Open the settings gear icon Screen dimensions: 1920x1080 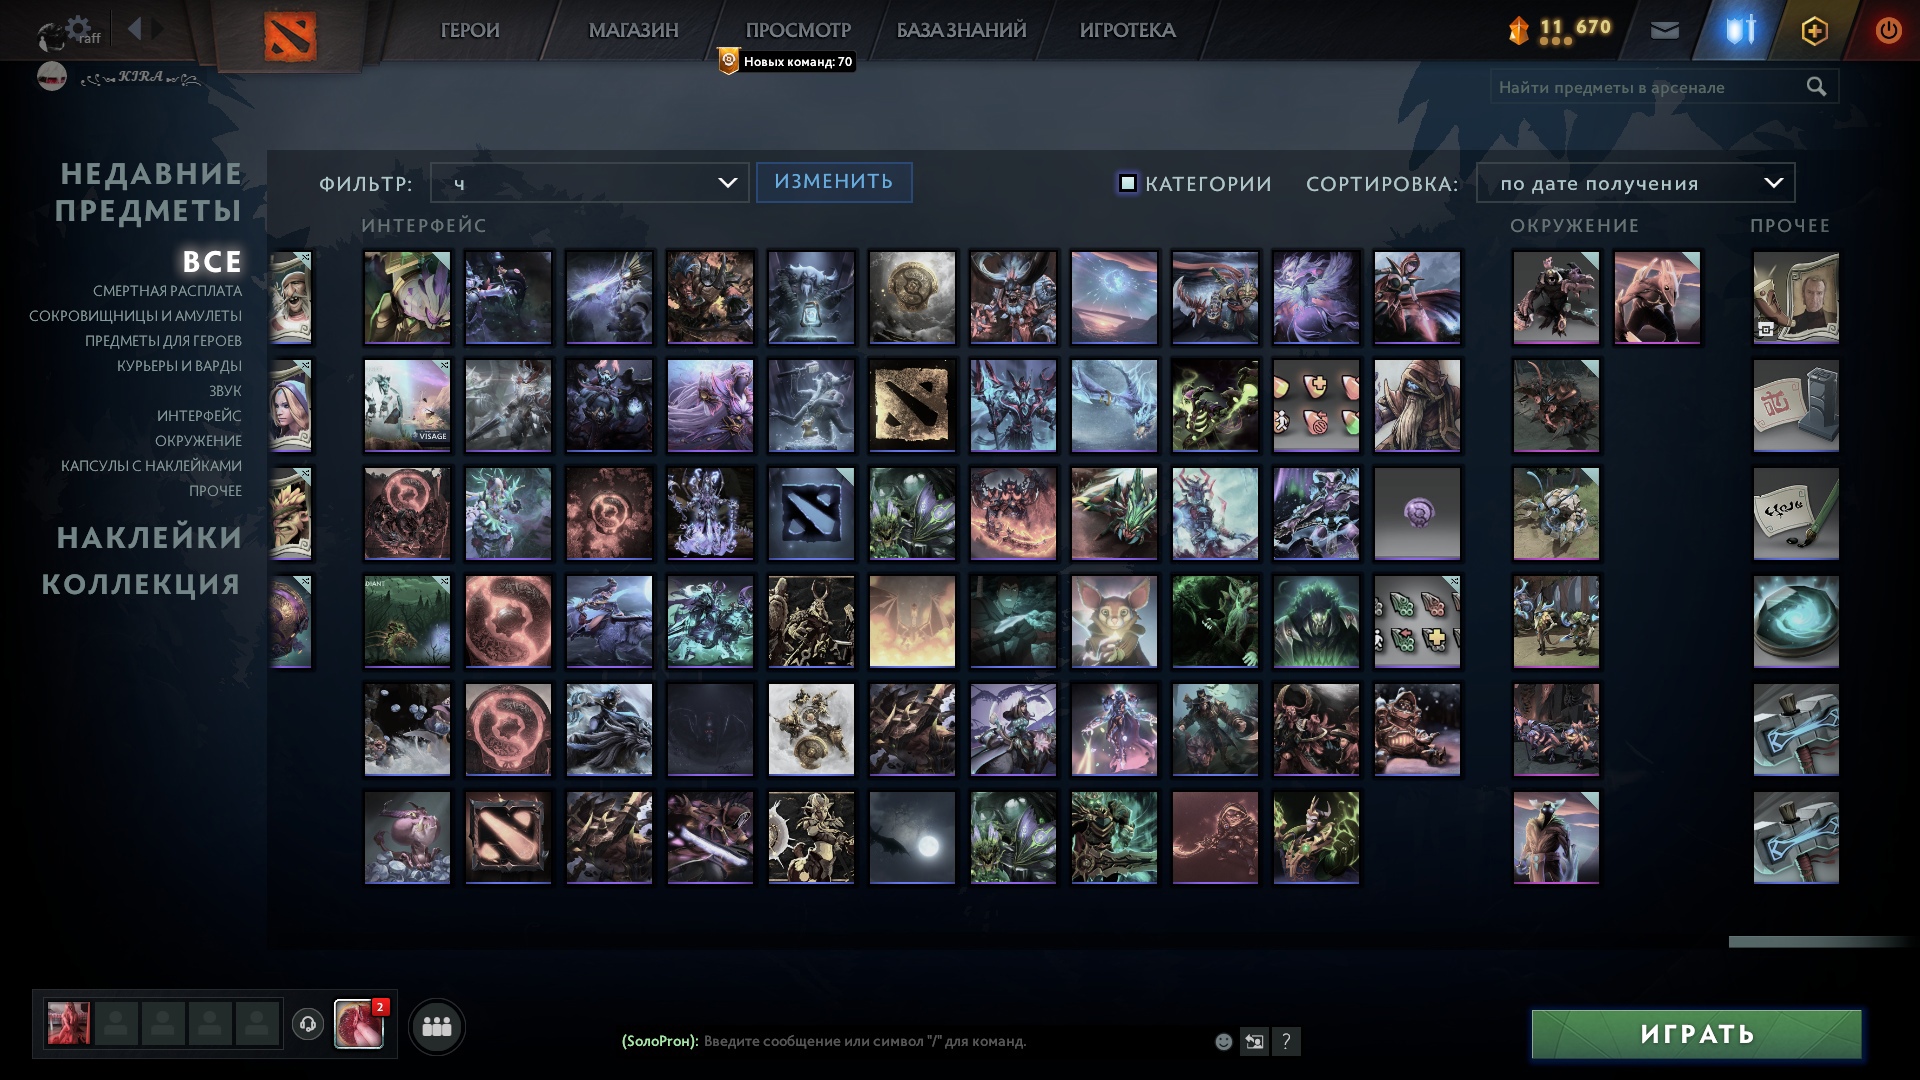point(78,28)
